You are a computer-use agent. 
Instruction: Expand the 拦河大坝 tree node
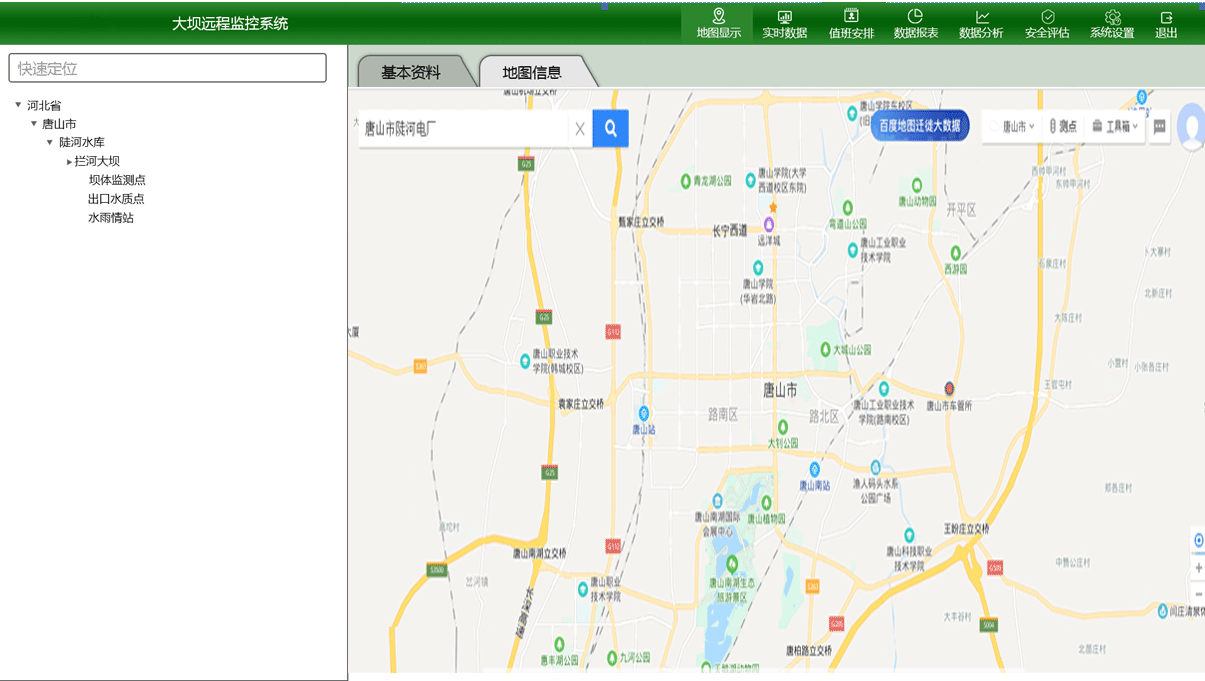point(69,161)
